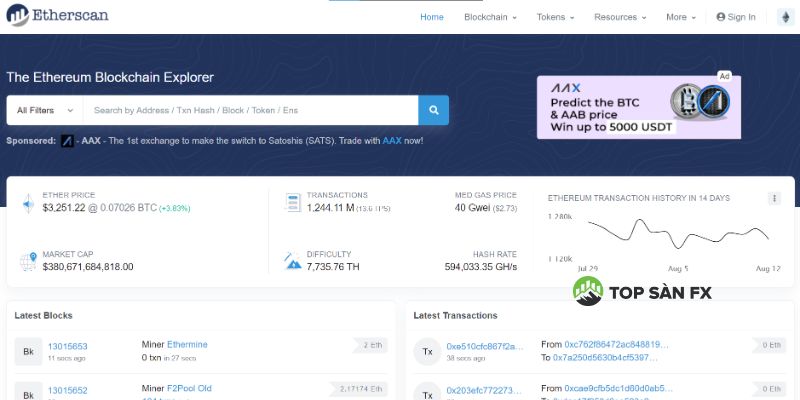Click the 1,244.11 M transactions value
This screenshot has height=400, width=800.
pos(330,208)
